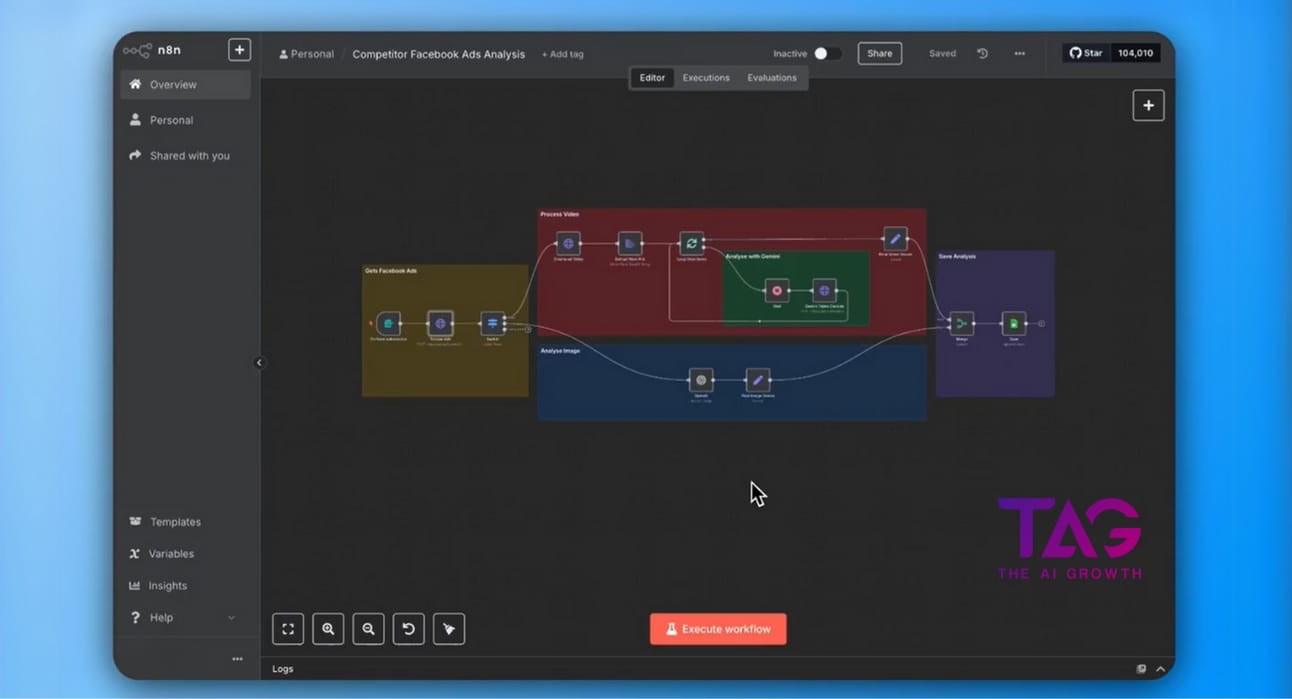The width and height of the screenshot is (1292, 699).
Task: Click the plus button beside the n8n logo
Action: coord(239,50)
